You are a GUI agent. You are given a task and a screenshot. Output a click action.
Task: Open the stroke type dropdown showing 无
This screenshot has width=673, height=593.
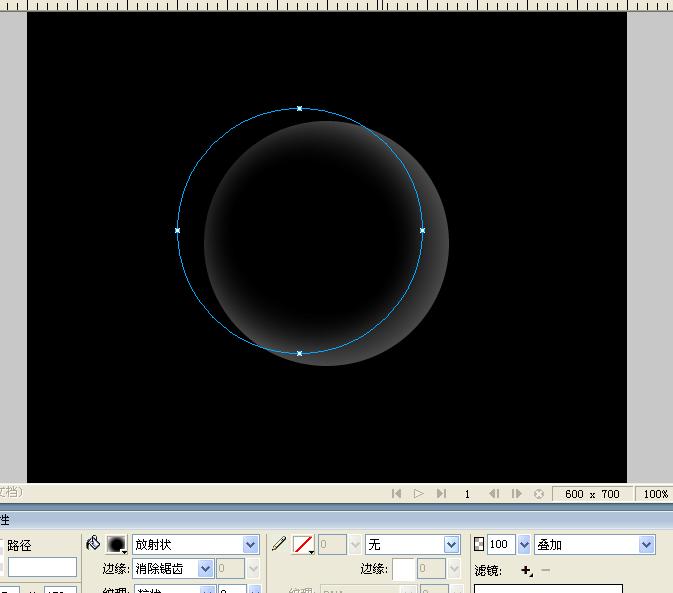412,545
